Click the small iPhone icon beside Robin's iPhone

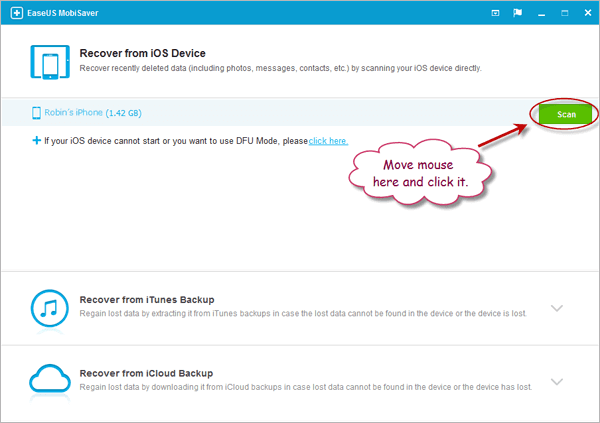coord(37,113)
